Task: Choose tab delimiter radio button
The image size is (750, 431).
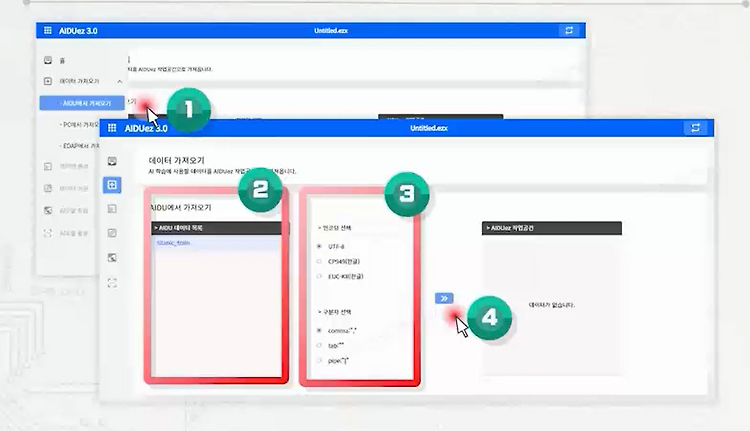Action: pyautogui.click(x=319, y=345)
